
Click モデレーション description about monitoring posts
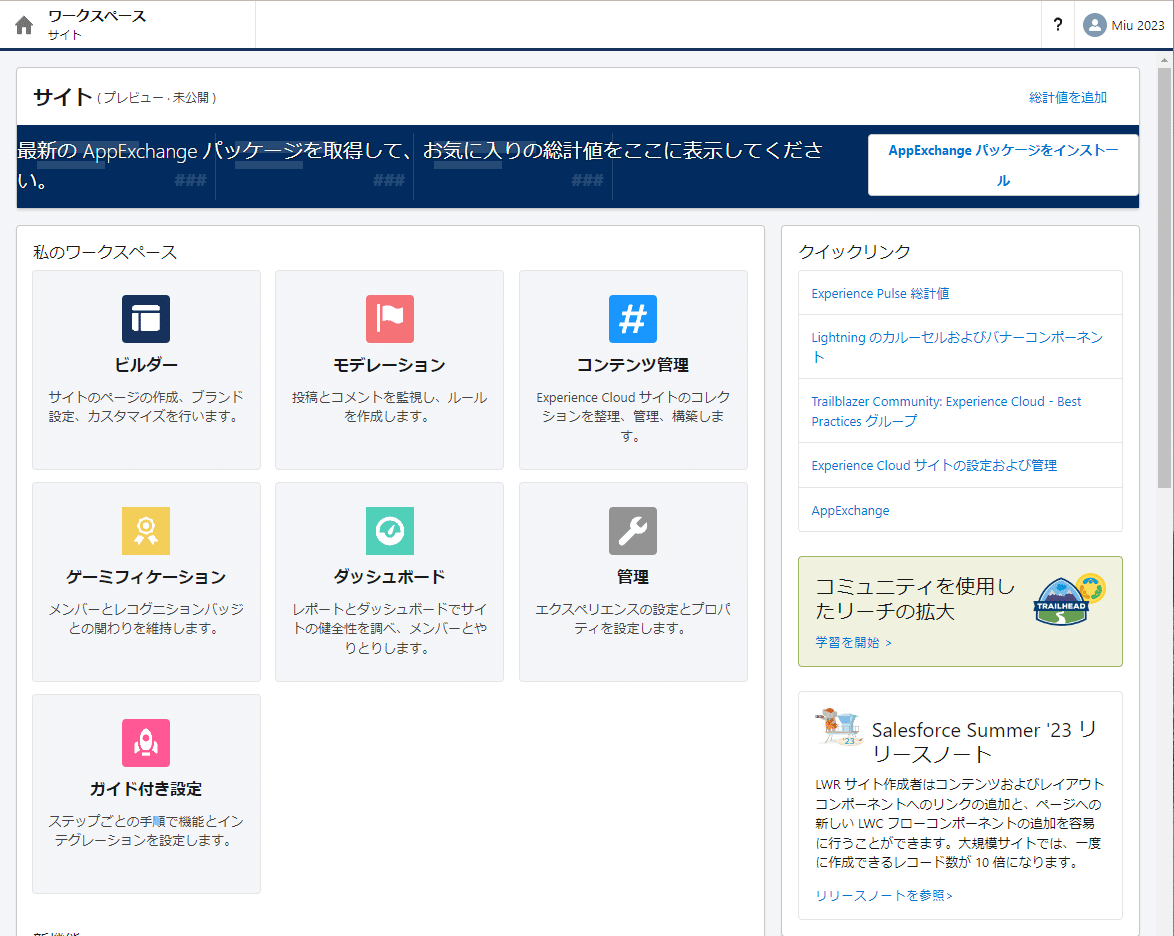click(389, 407)
